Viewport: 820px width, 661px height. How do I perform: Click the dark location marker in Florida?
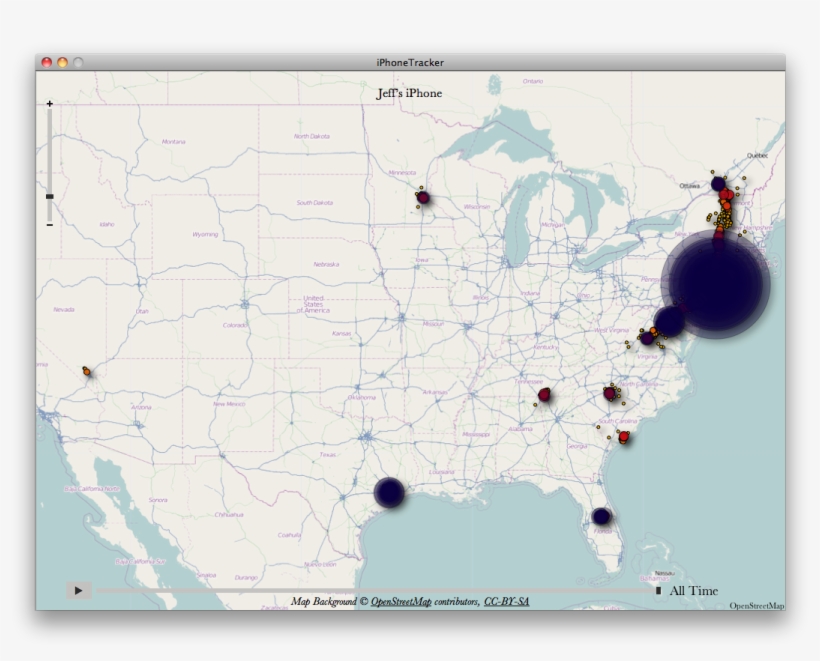tap(601, 516)
